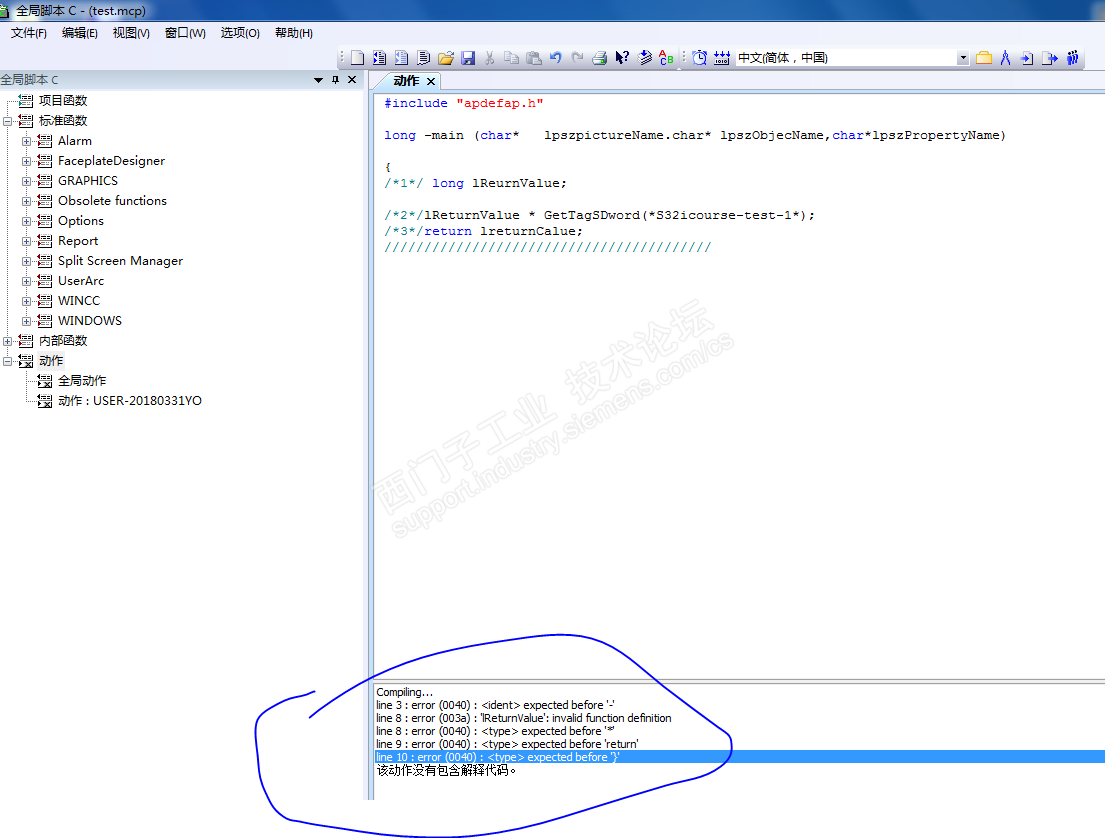Undo the last edit with the arrow icon
Viewport: 1105px width, 838px height.
[x=555, y=58]
